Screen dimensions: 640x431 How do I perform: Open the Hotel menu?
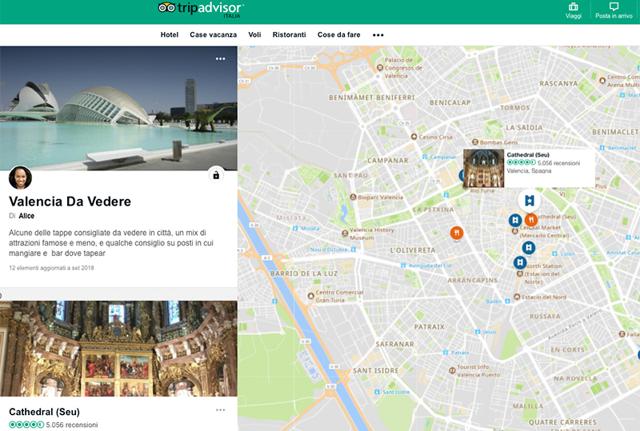[x=169, y=35]
